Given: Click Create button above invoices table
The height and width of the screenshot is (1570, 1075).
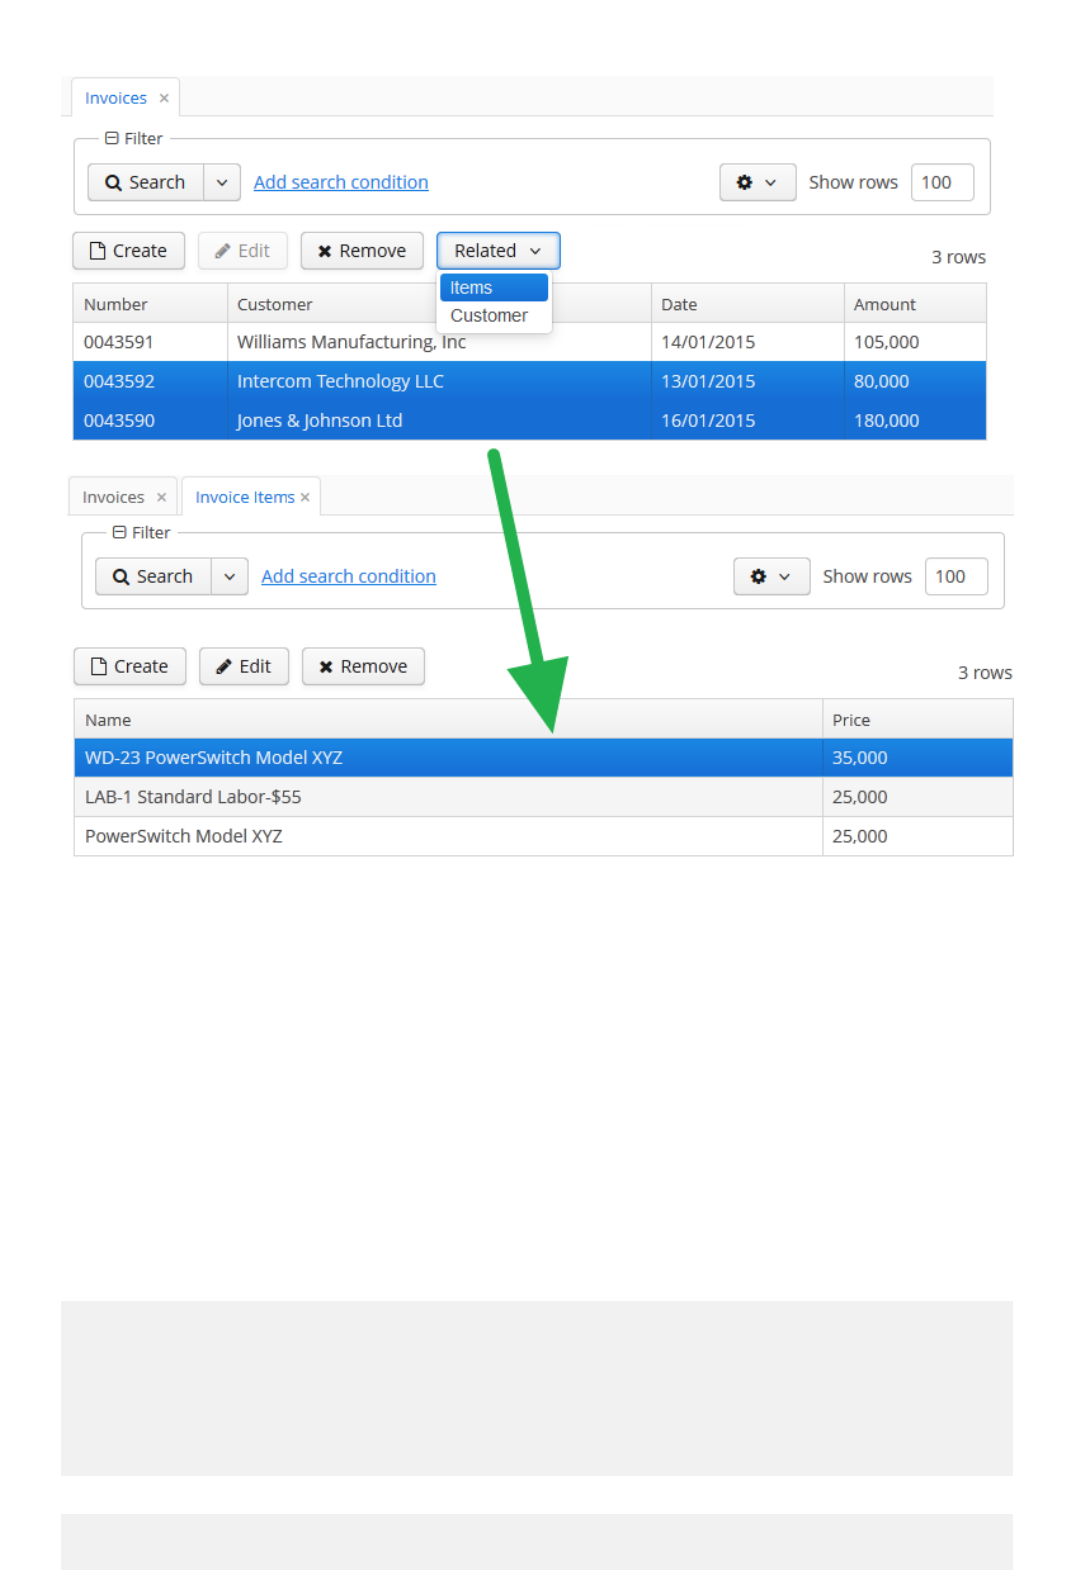Looking at the screenshot, I should pos(129,251).
